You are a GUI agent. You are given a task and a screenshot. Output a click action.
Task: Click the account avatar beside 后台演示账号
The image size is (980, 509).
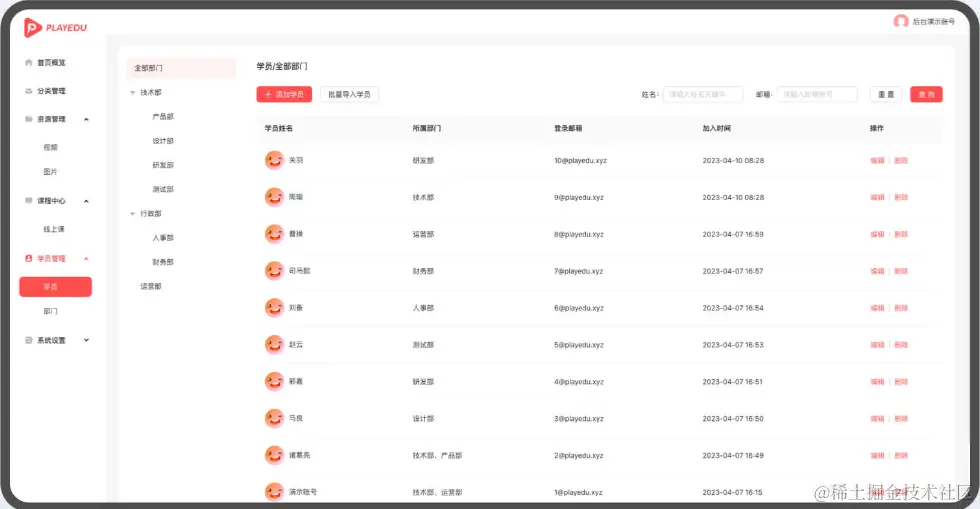pos(901,21)
